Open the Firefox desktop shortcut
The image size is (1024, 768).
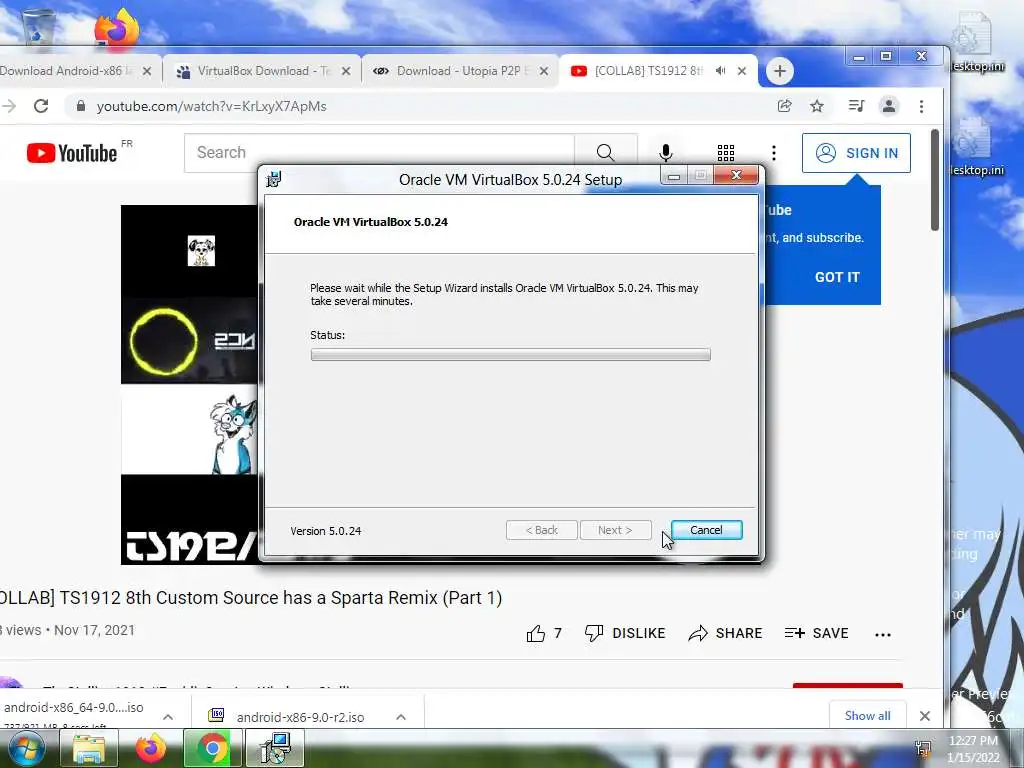[x=117, y=29]
